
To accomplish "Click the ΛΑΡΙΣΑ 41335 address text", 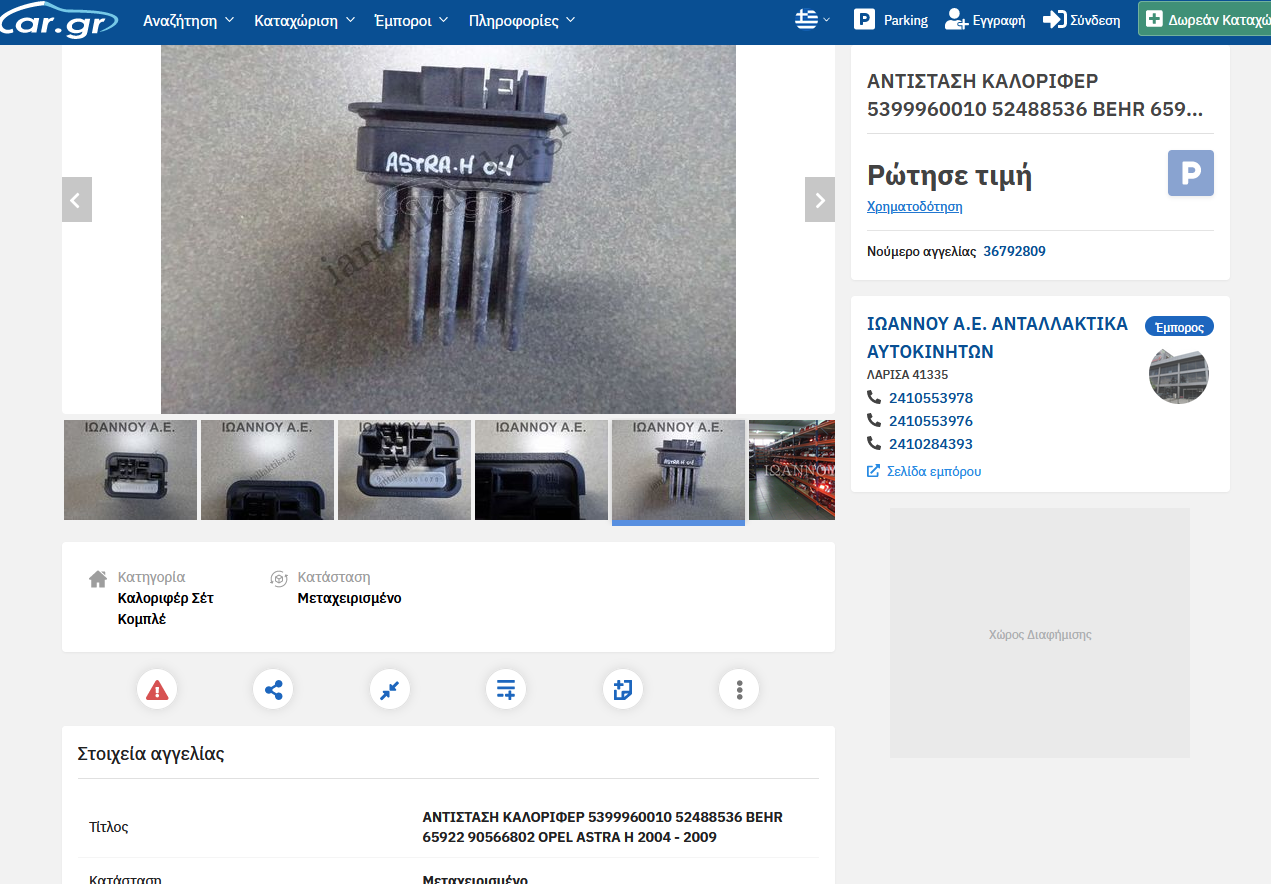I will [x=908, y=375].
